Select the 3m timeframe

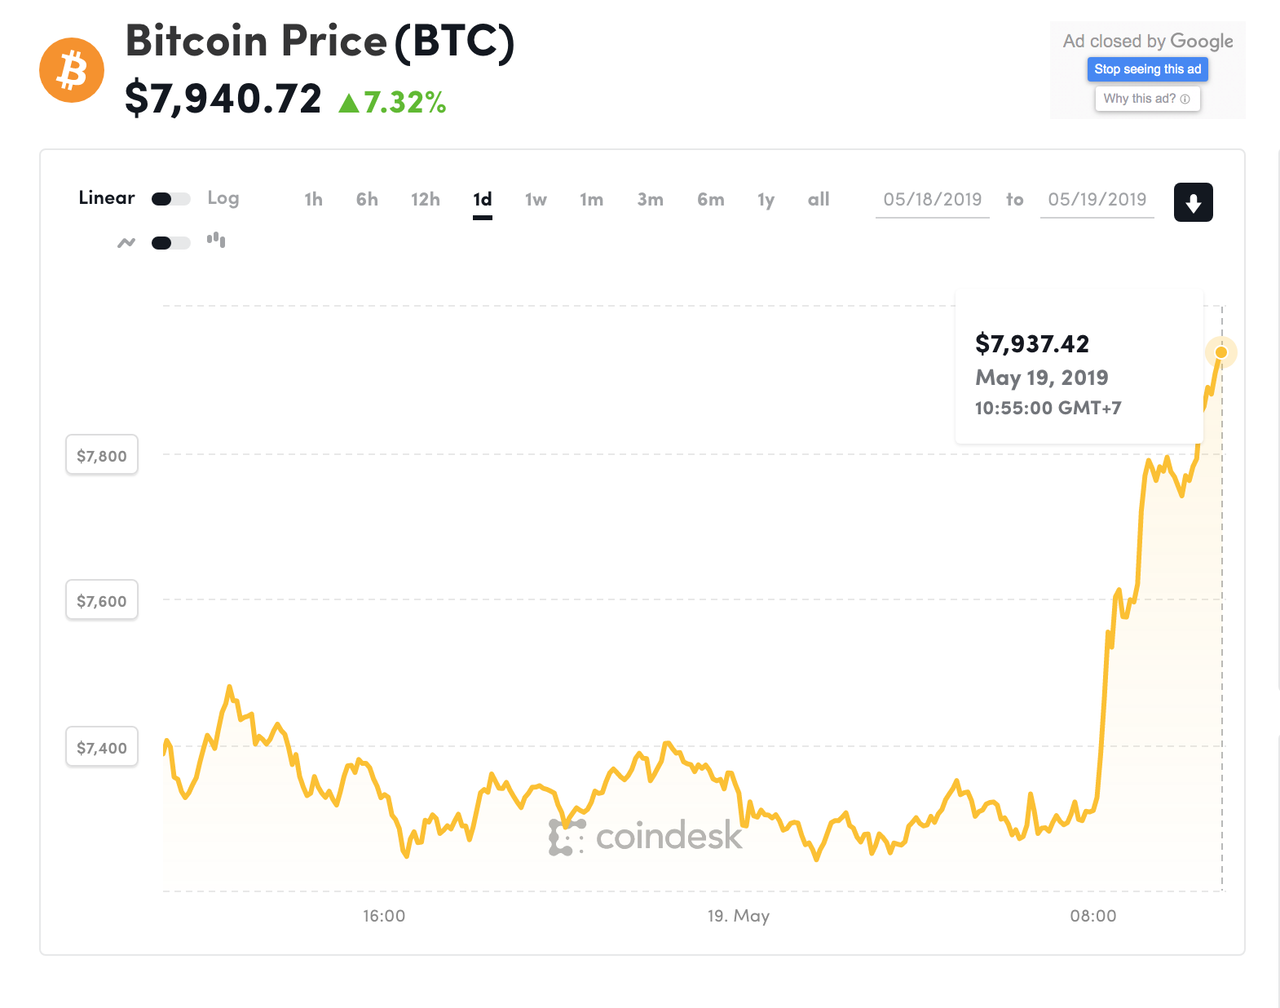[650, 199]
